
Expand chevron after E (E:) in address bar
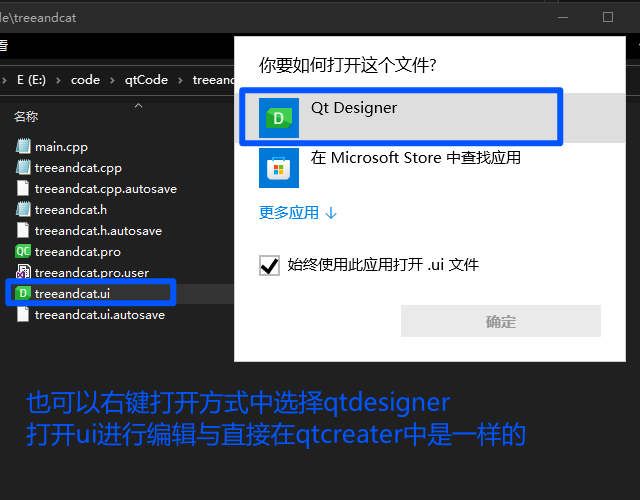click(58, 80)
